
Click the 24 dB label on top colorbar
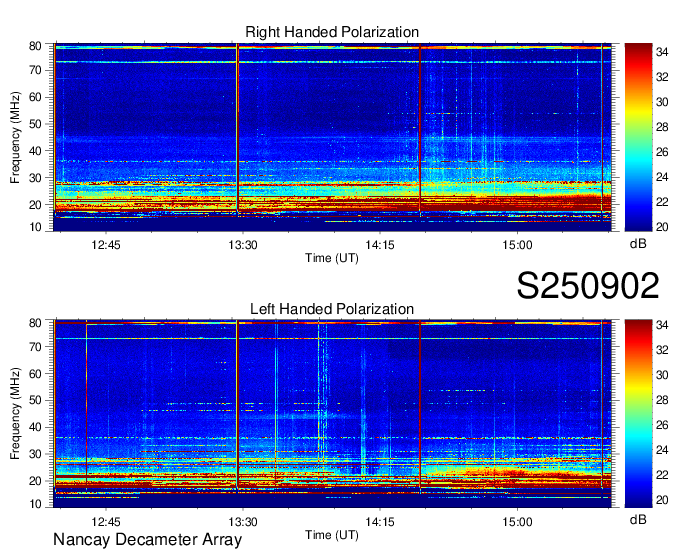pyautogui.click(x=662, y=177)
